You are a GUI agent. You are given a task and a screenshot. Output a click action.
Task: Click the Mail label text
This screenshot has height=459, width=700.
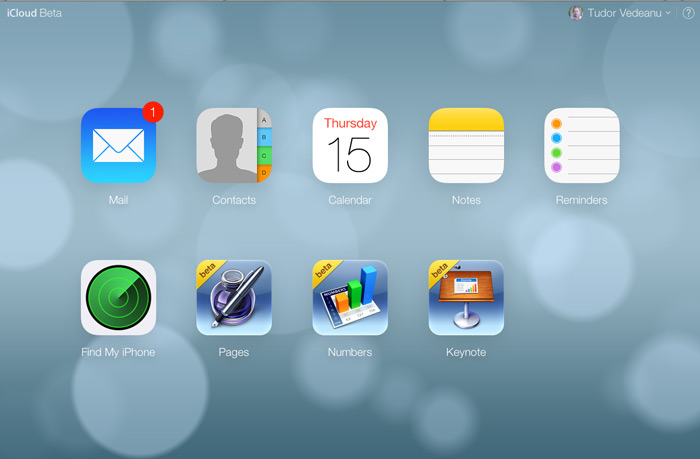pos(118,200)
